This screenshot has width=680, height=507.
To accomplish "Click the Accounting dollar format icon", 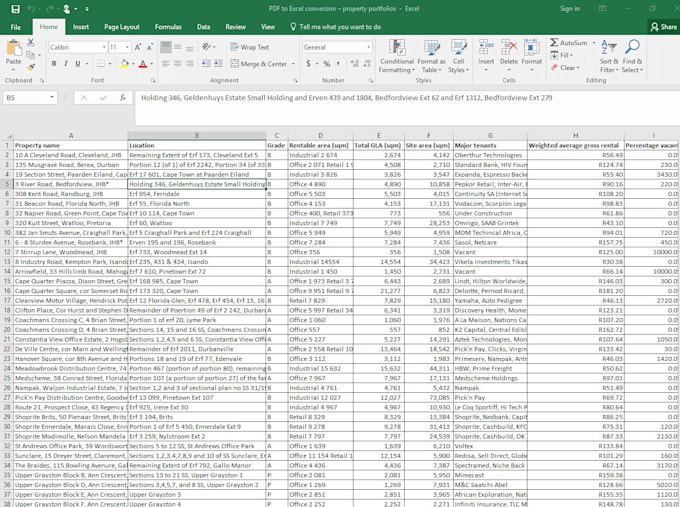I will pyautogui.click(x=308, y=64).
